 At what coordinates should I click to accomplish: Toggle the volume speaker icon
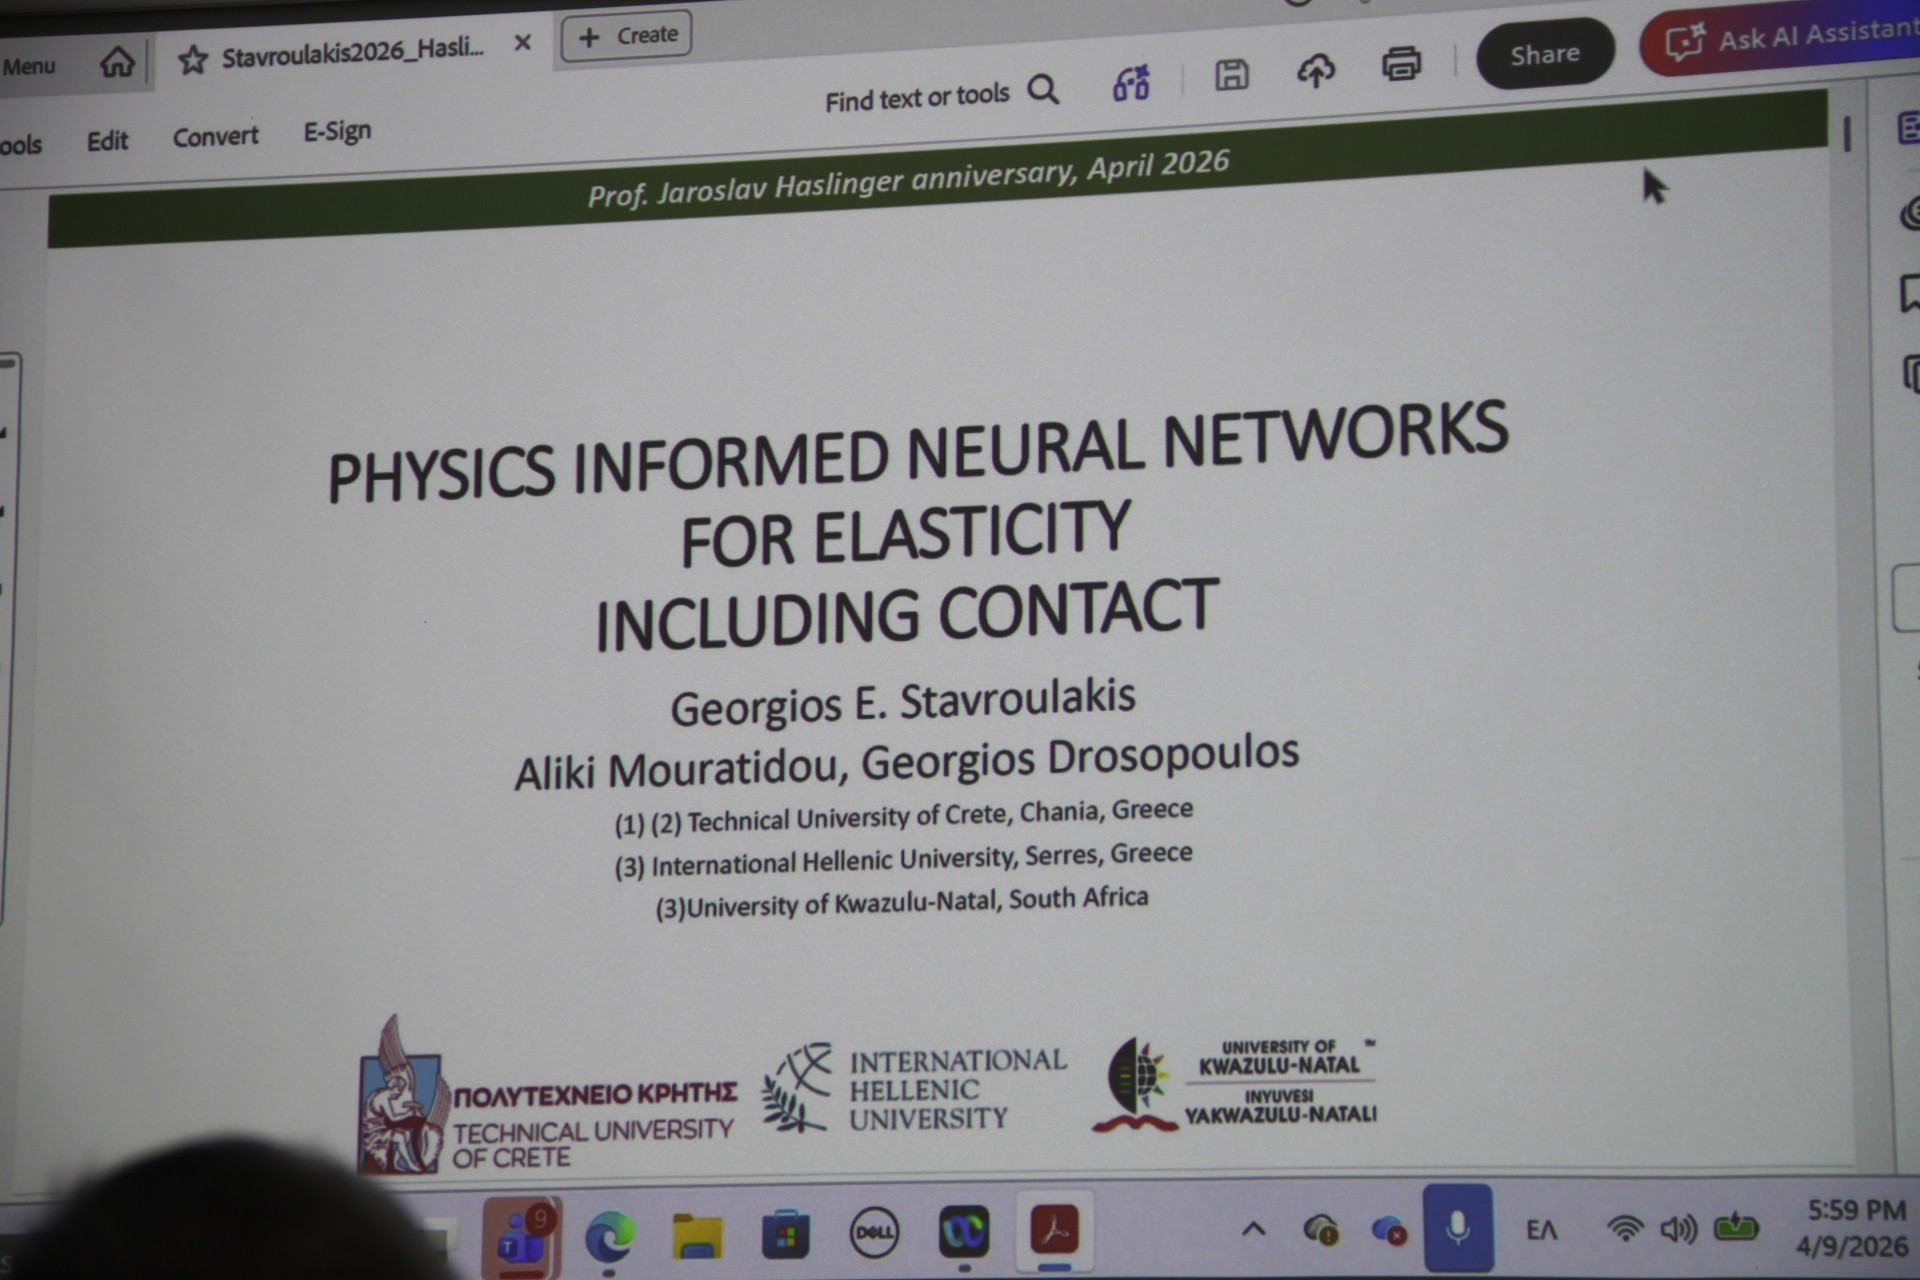[x=1677, y=1228]
